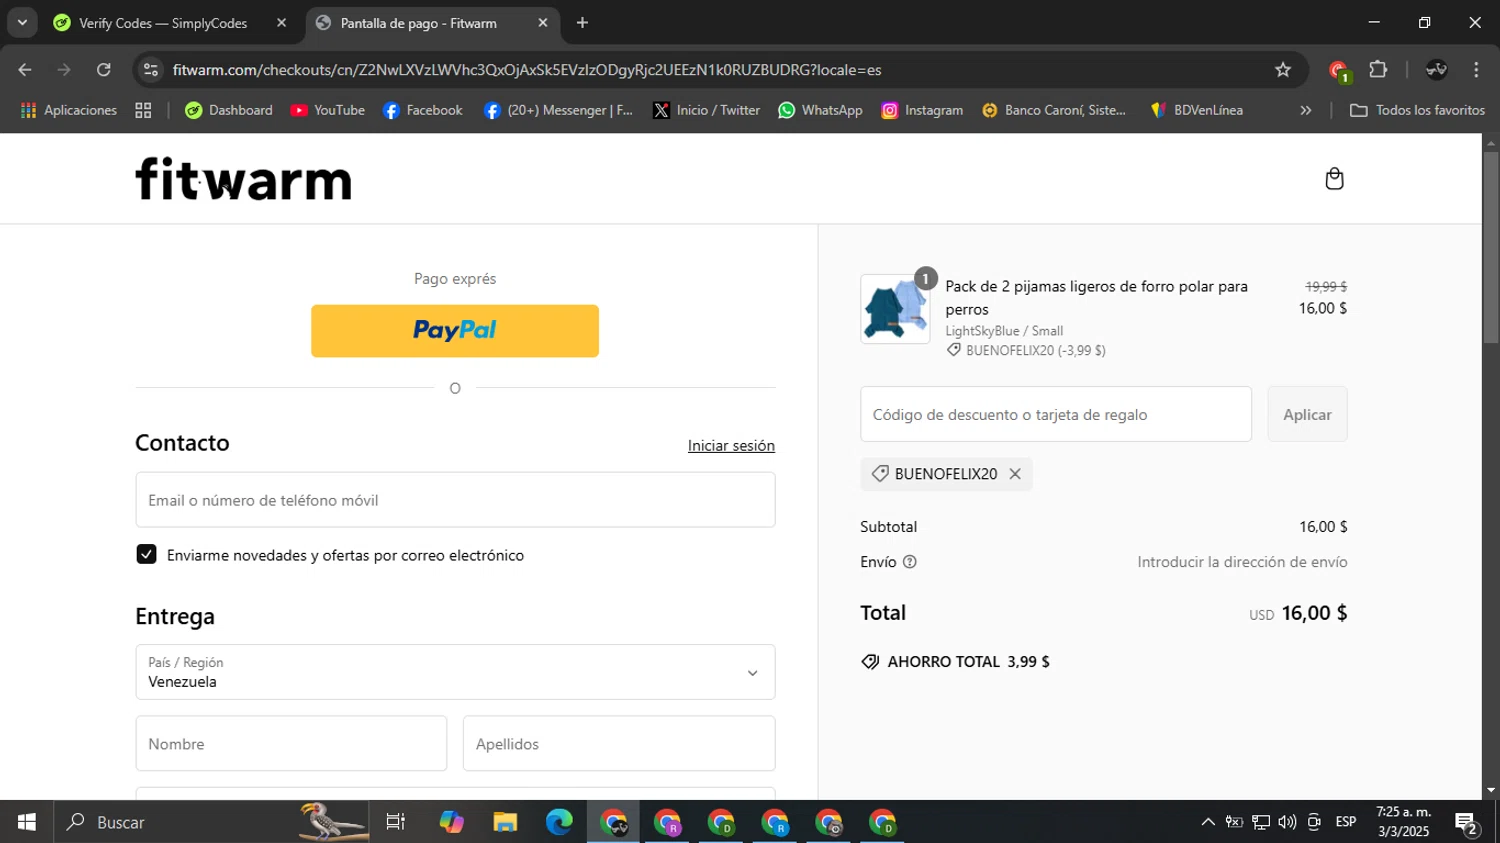Click the browser address bar URL
Viewport: 1500px width, 843px height.
tap(527, 70)
